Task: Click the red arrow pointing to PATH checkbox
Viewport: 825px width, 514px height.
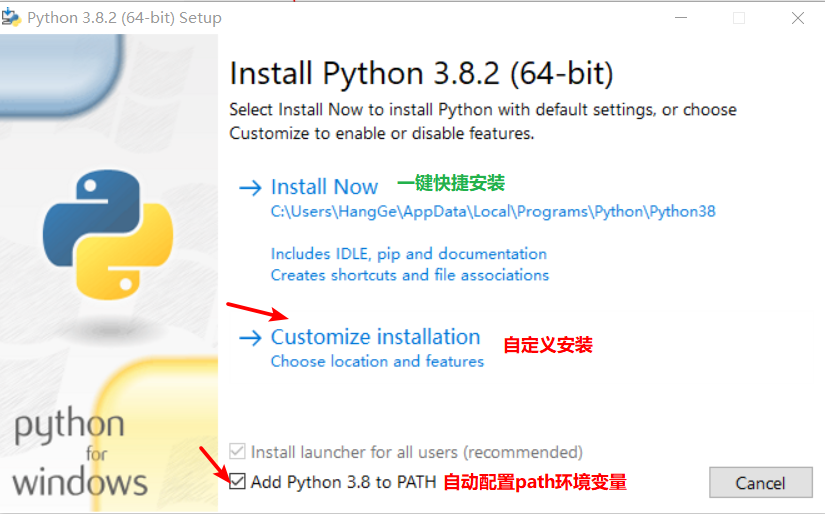Action: [x=214, y=464]
